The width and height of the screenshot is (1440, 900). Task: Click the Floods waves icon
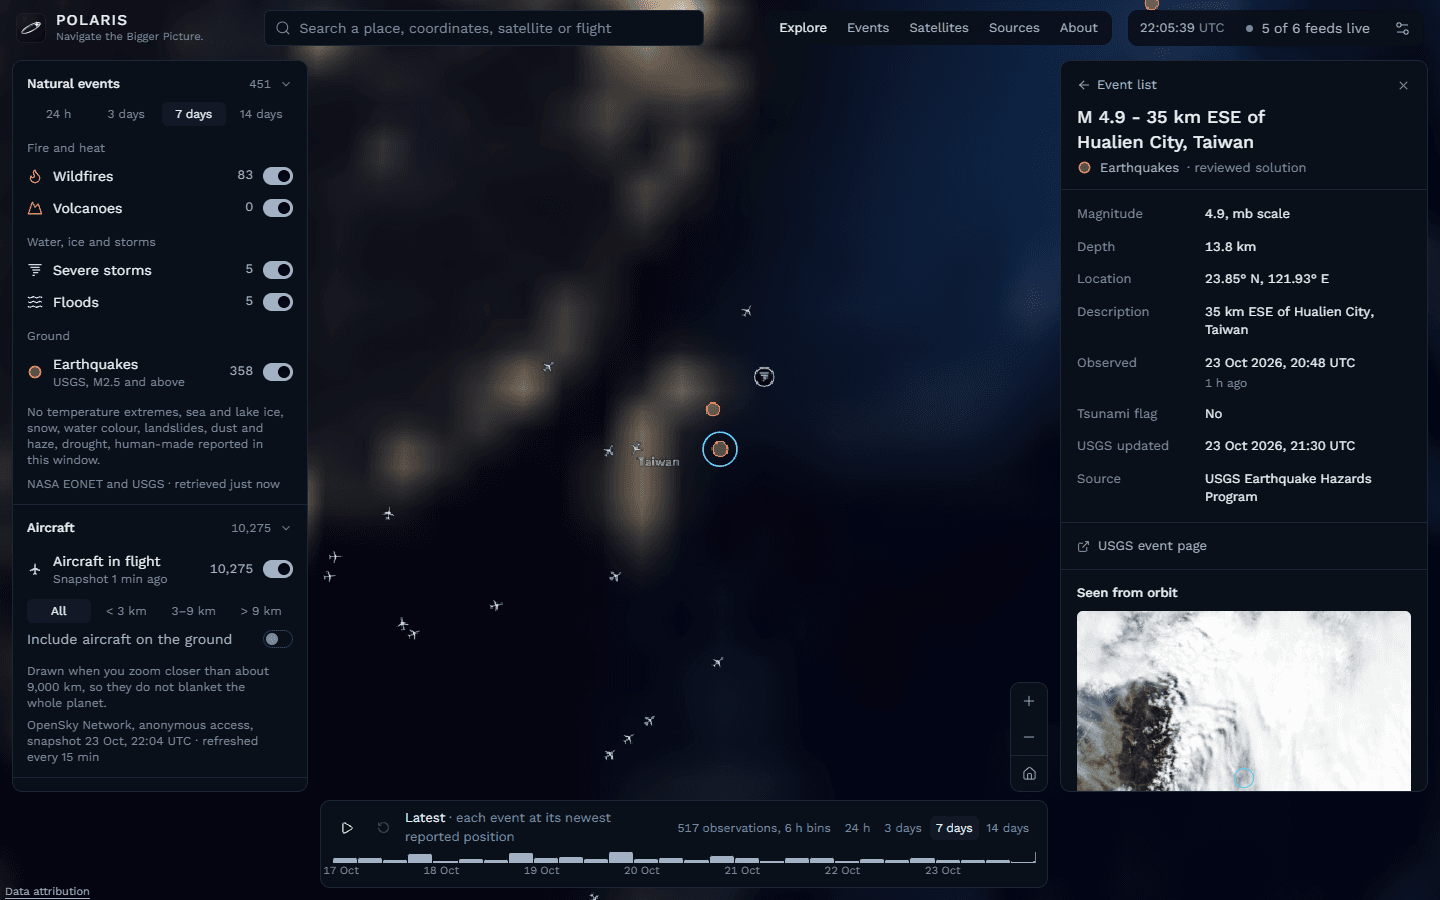(35, 302)
